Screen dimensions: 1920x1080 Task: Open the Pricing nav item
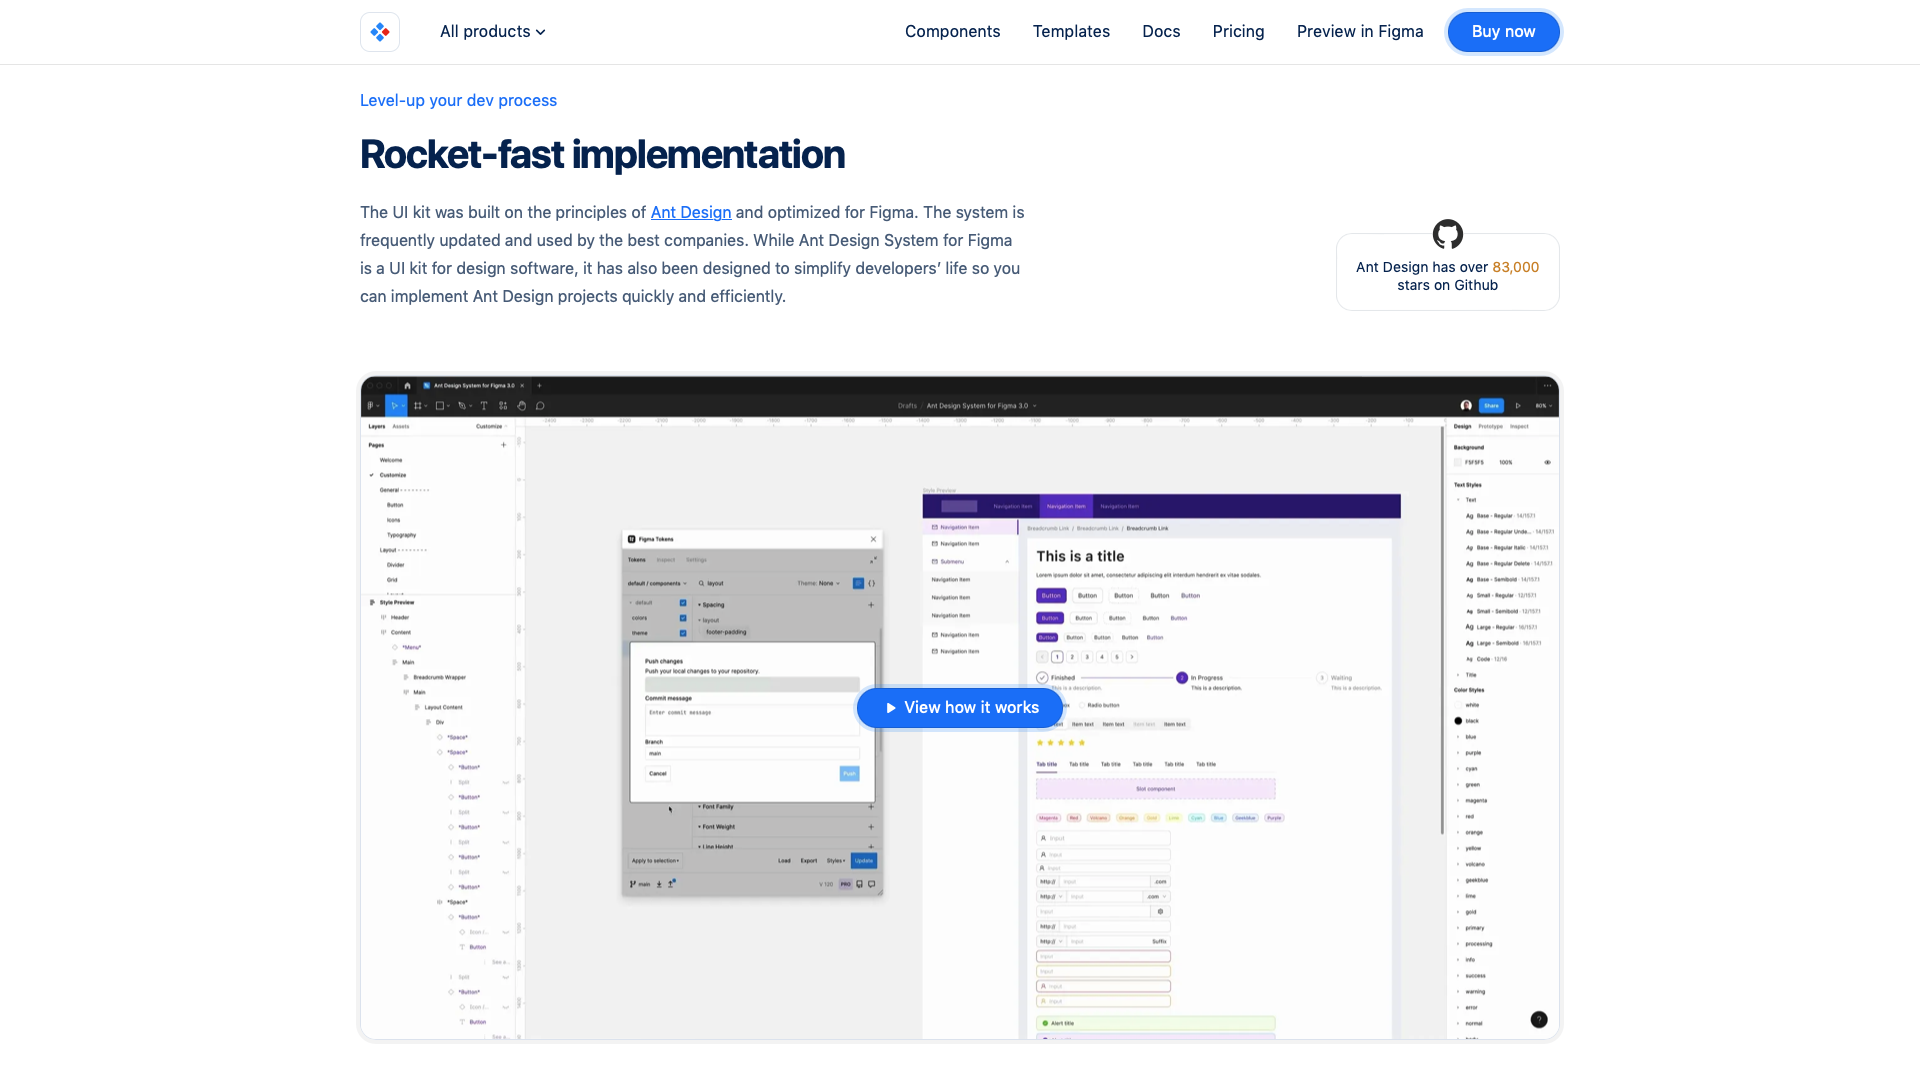tap(1238, 32)
